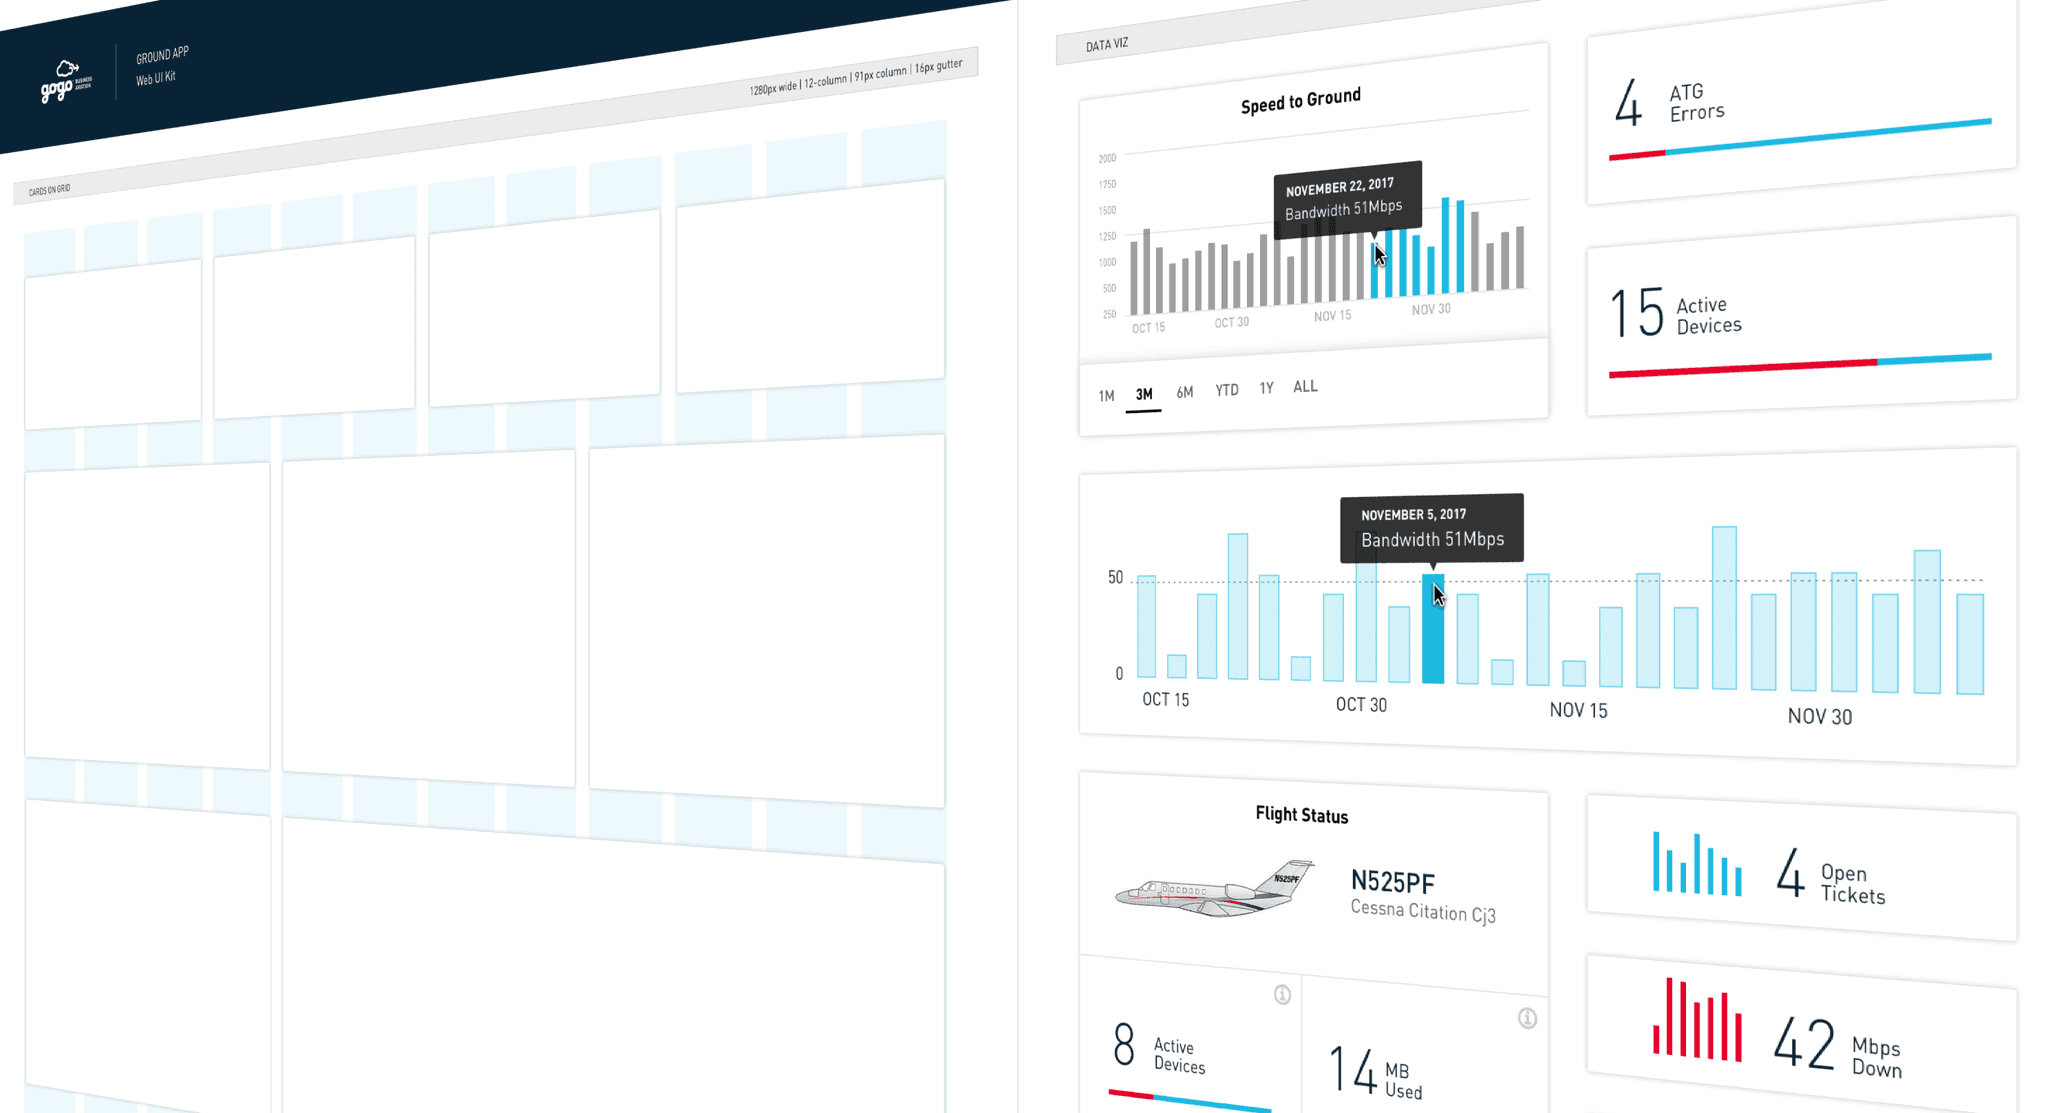Select the 1M time range tab
The width and height of the screenshot is (2048, 1113).
pos(1106,396)
